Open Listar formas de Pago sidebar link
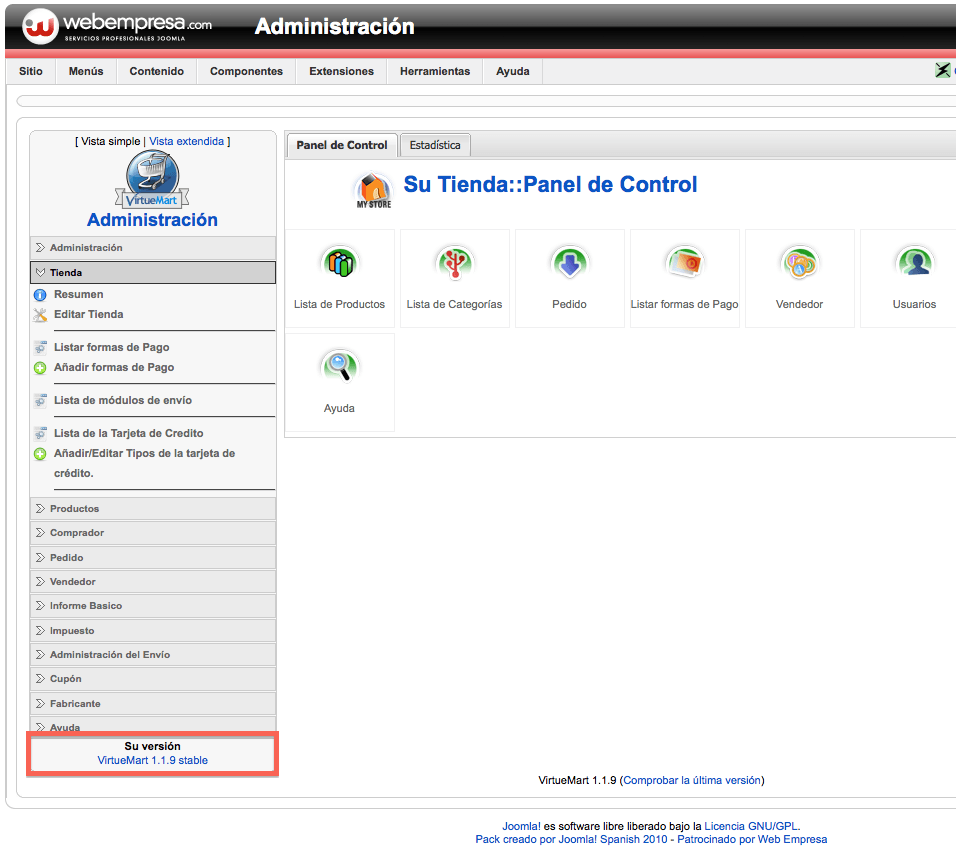The height and width of the screenshot is (857, 956). pos(112,347)
